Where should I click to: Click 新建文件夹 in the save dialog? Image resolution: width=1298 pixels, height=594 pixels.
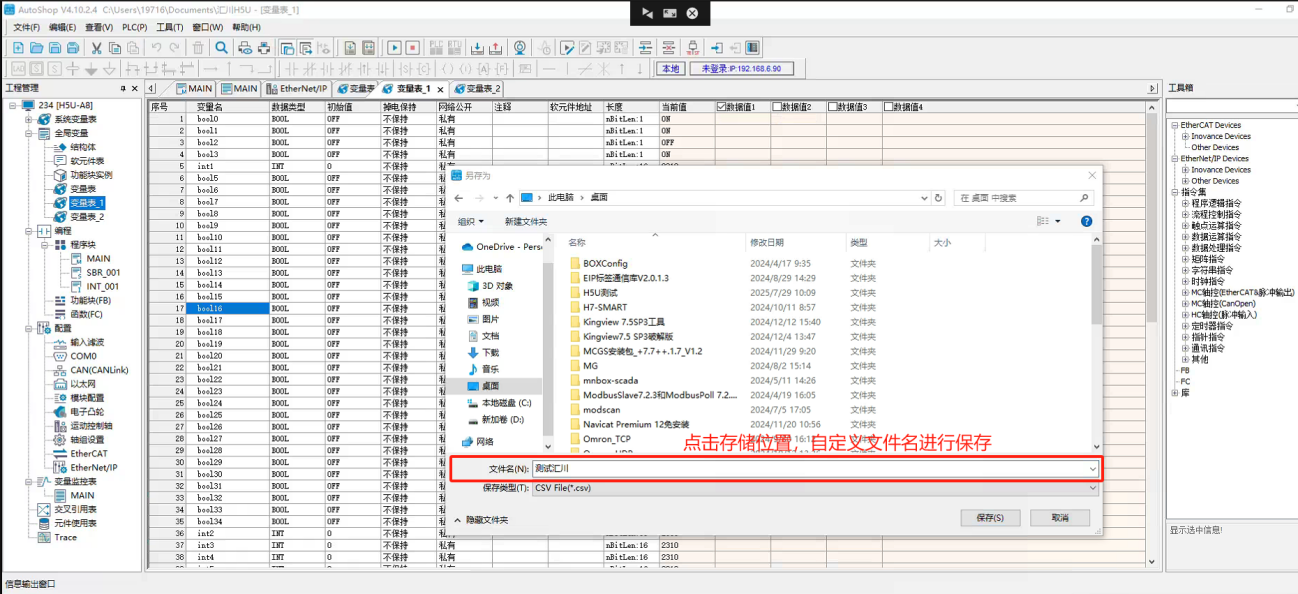[525, 221]
